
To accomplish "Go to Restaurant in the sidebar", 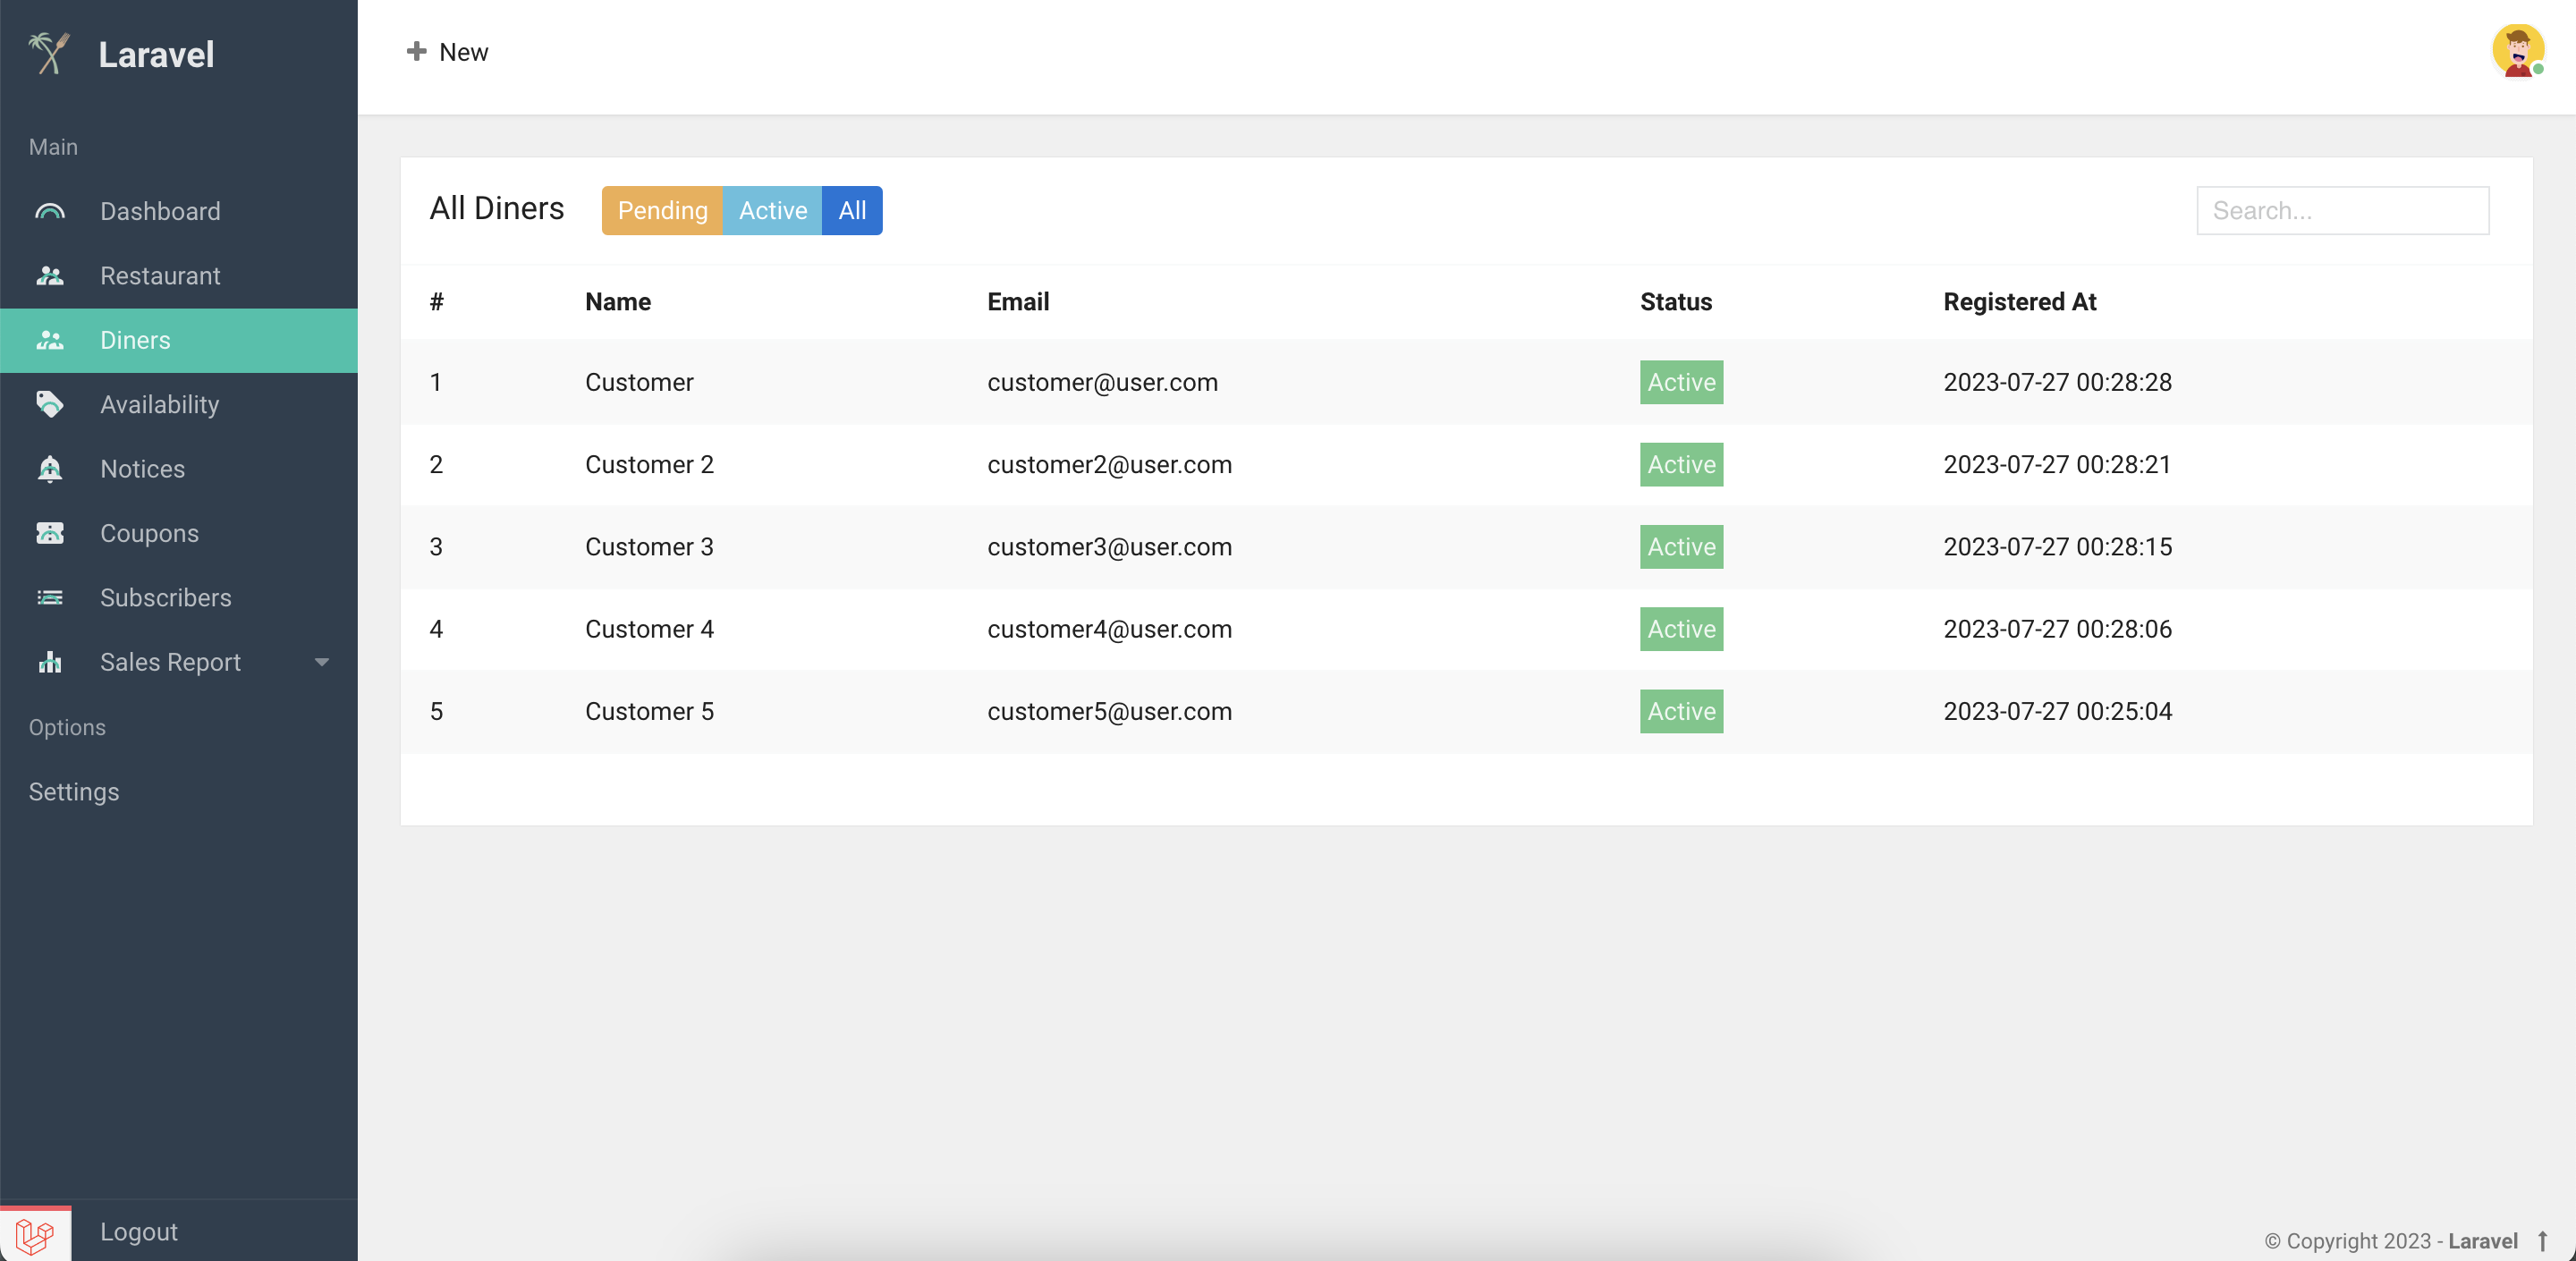I will tap(160, 276).
